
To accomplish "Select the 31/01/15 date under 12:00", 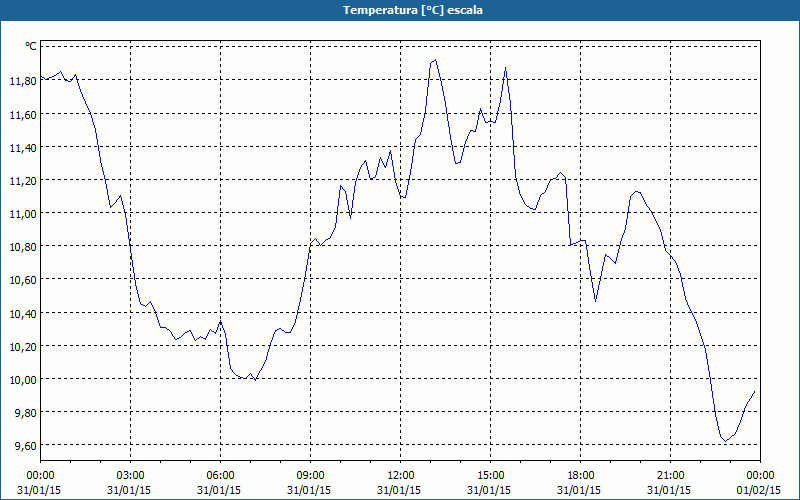I will pyautogui.click(x=399, y=490).
